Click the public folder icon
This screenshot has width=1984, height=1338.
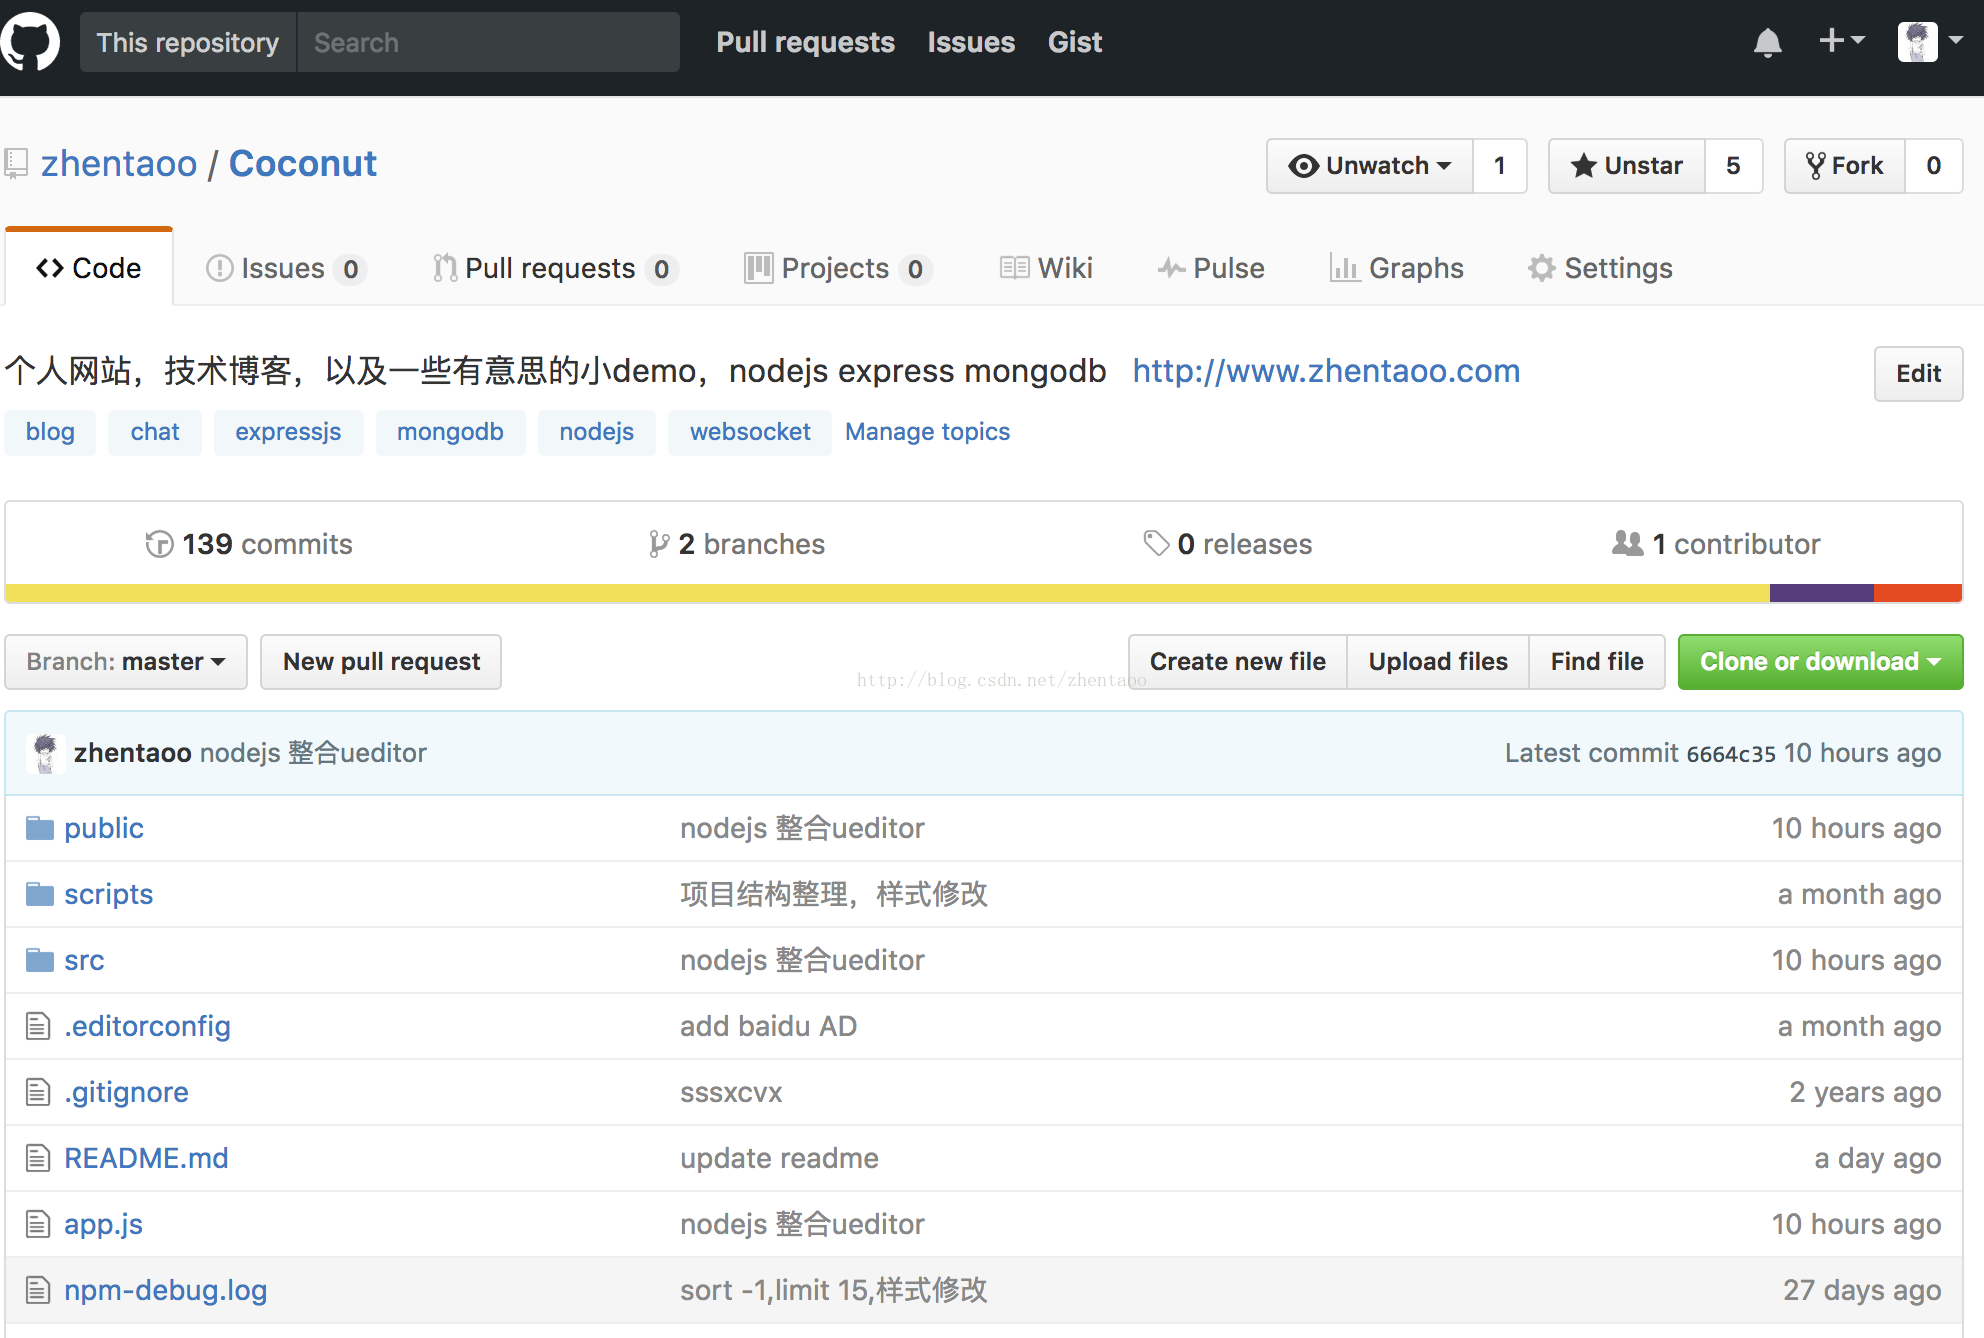coord(40,828)
